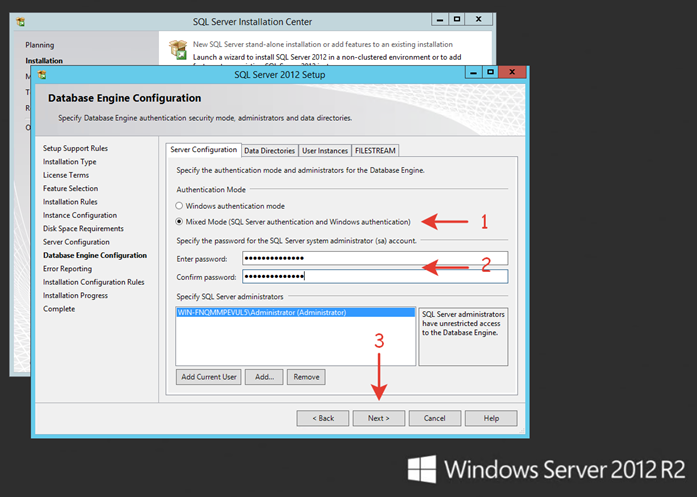
Task: Click the Add Current User button
Action: pyautogui.click(x=208, y=377)
